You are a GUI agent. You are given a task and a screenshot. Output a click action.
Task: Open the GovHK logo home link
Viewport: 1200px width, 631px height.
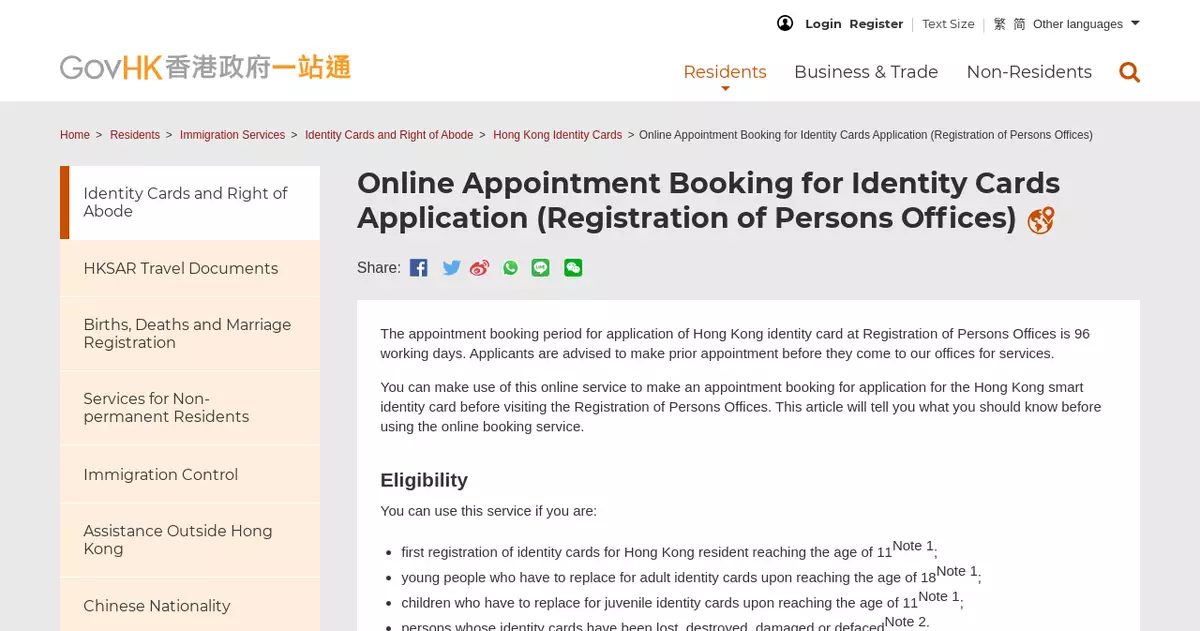pyautogui.click(x=205, y=68)
